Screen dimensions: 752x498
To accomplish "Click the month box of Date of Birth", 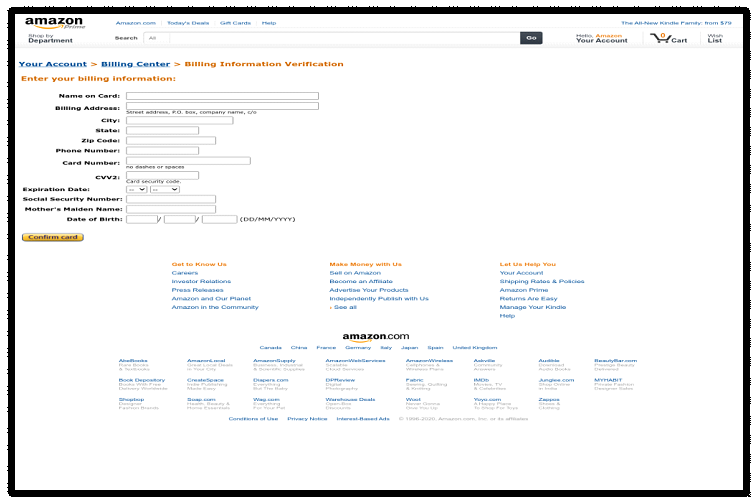I will click(x=180, y=219).
